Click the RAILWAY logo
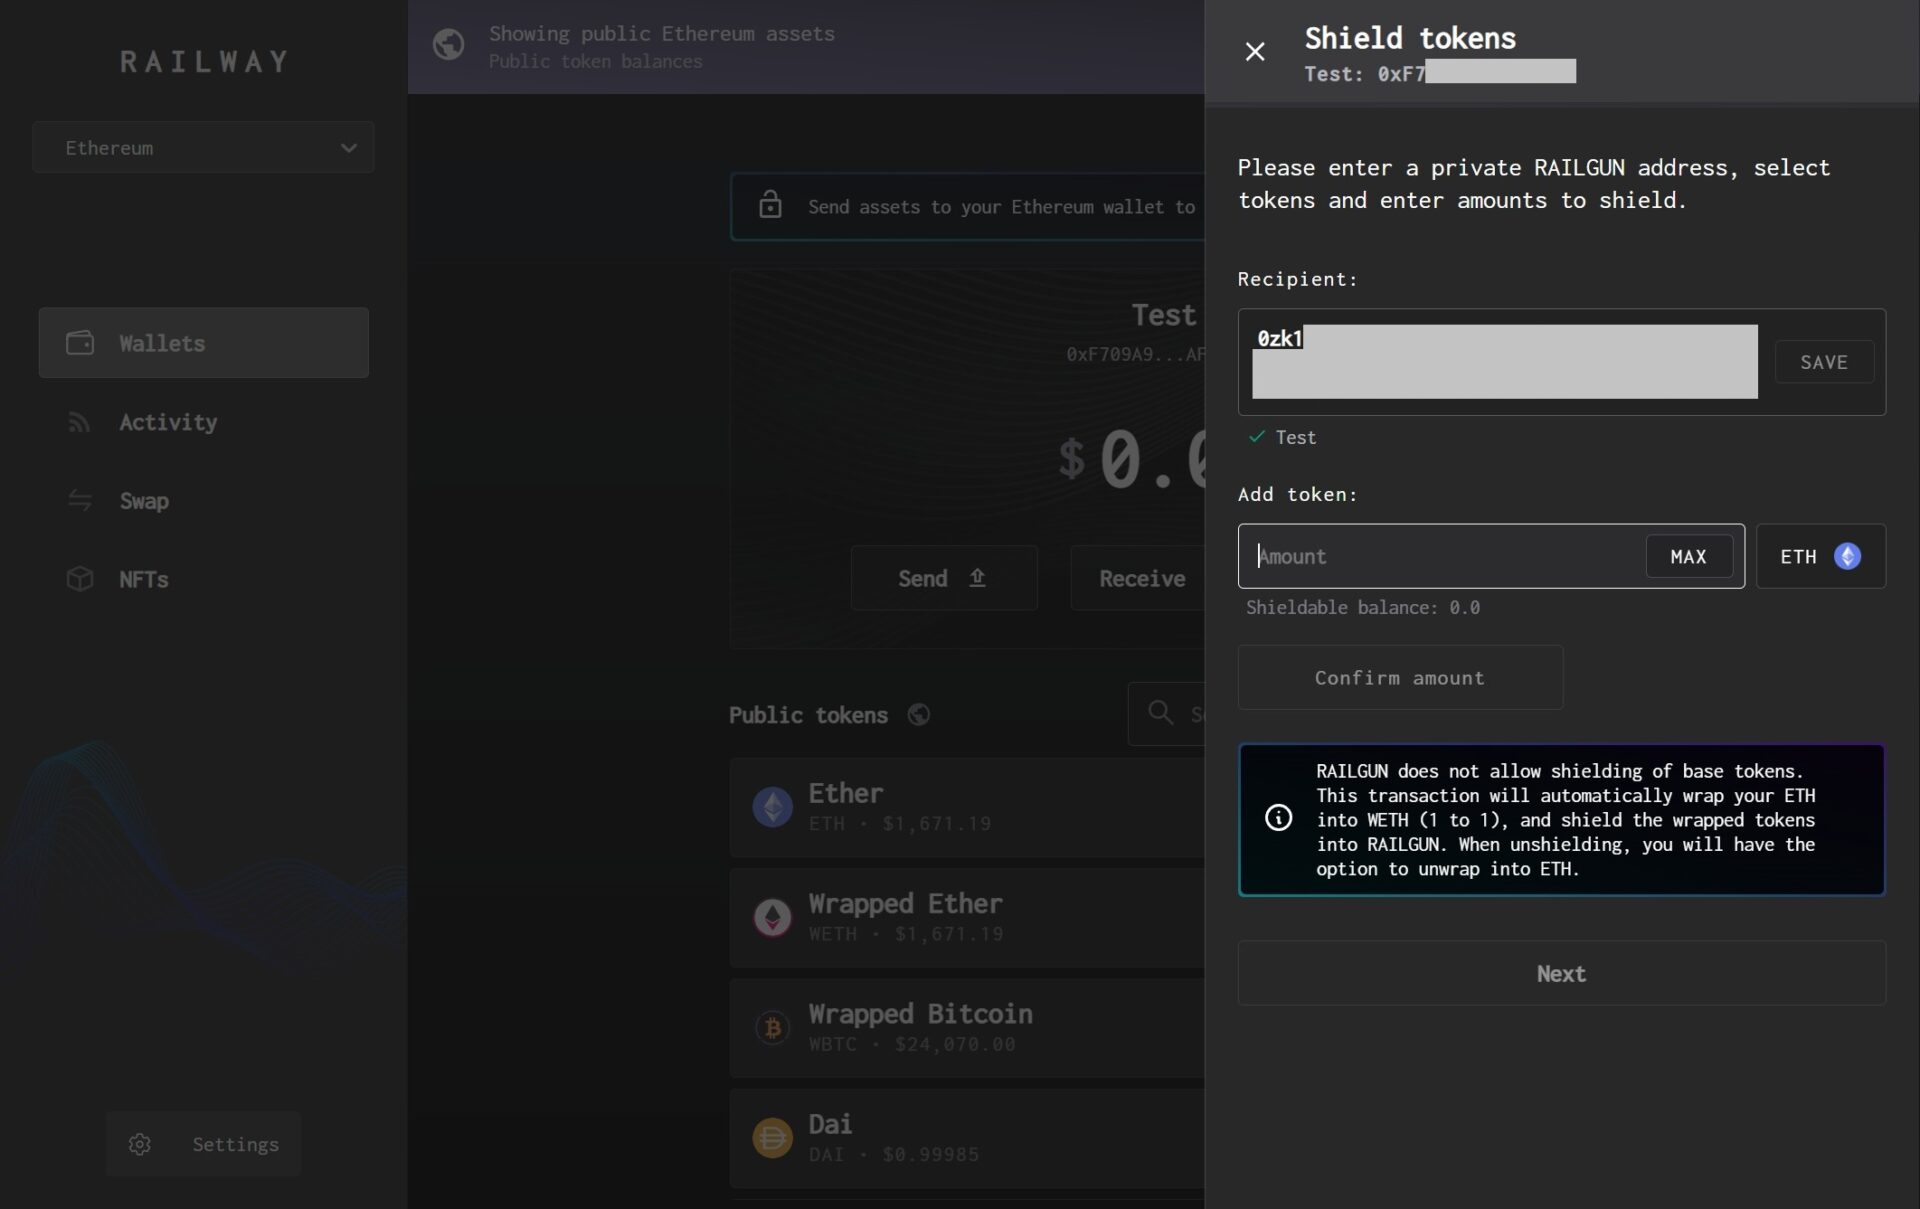1920x1209 pixels. (x=204, y=62)
